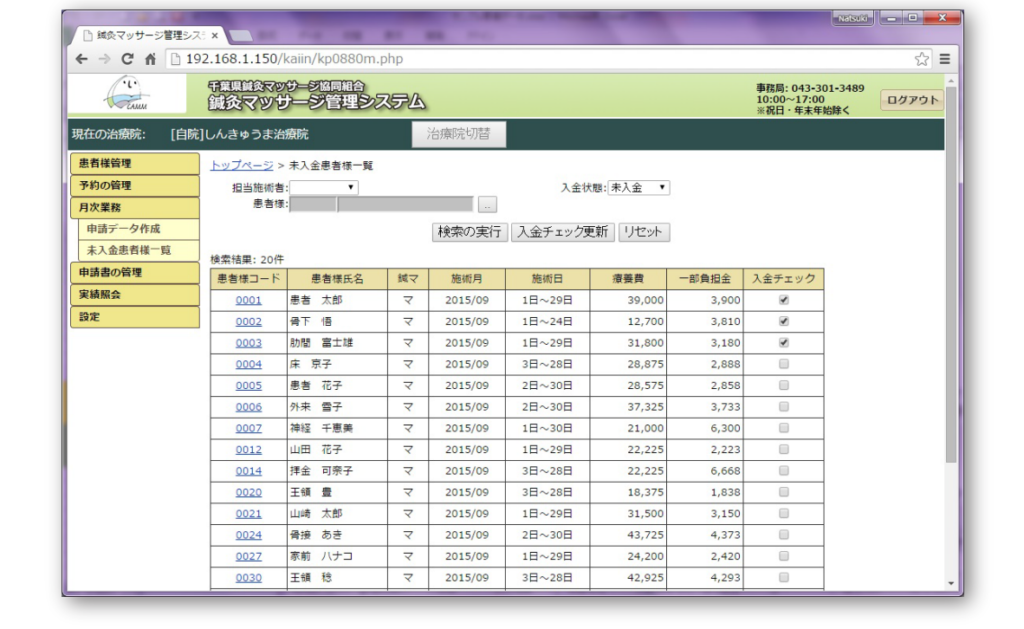Open patient code 0001 link
This screenshot has height=629, width=1024.
[x=249, y=300]
